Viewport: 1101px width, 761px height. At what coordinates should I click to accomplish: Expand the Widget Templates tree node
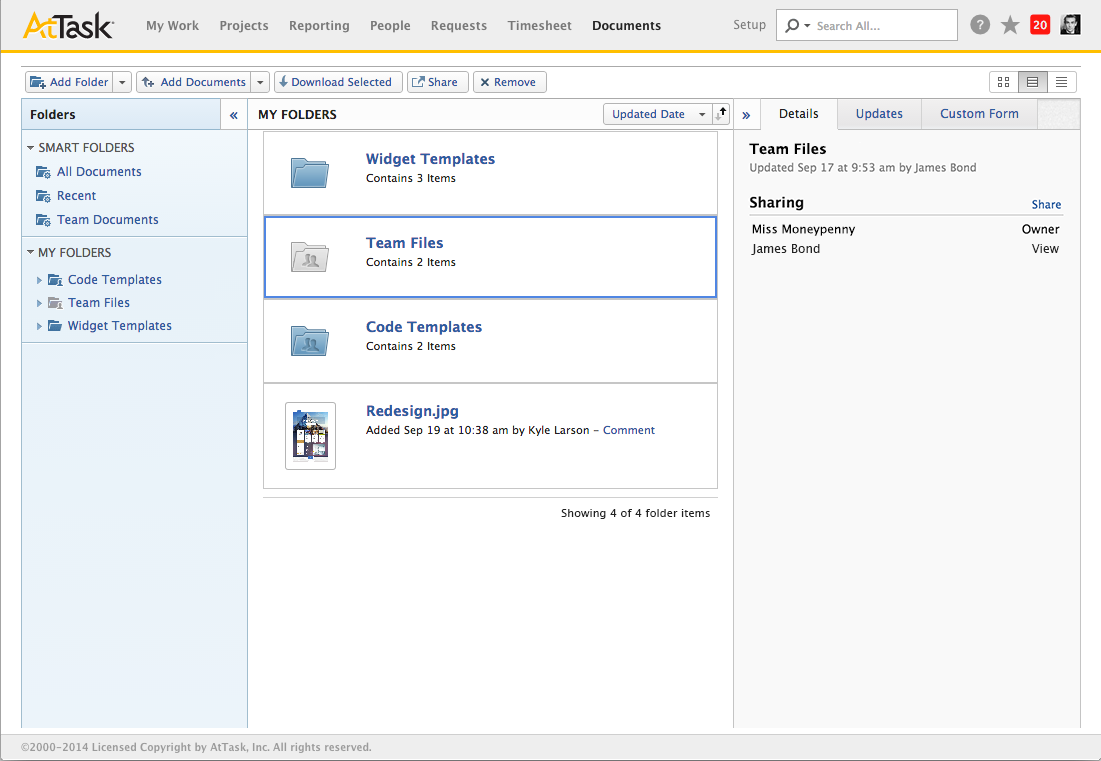[39, 326]
